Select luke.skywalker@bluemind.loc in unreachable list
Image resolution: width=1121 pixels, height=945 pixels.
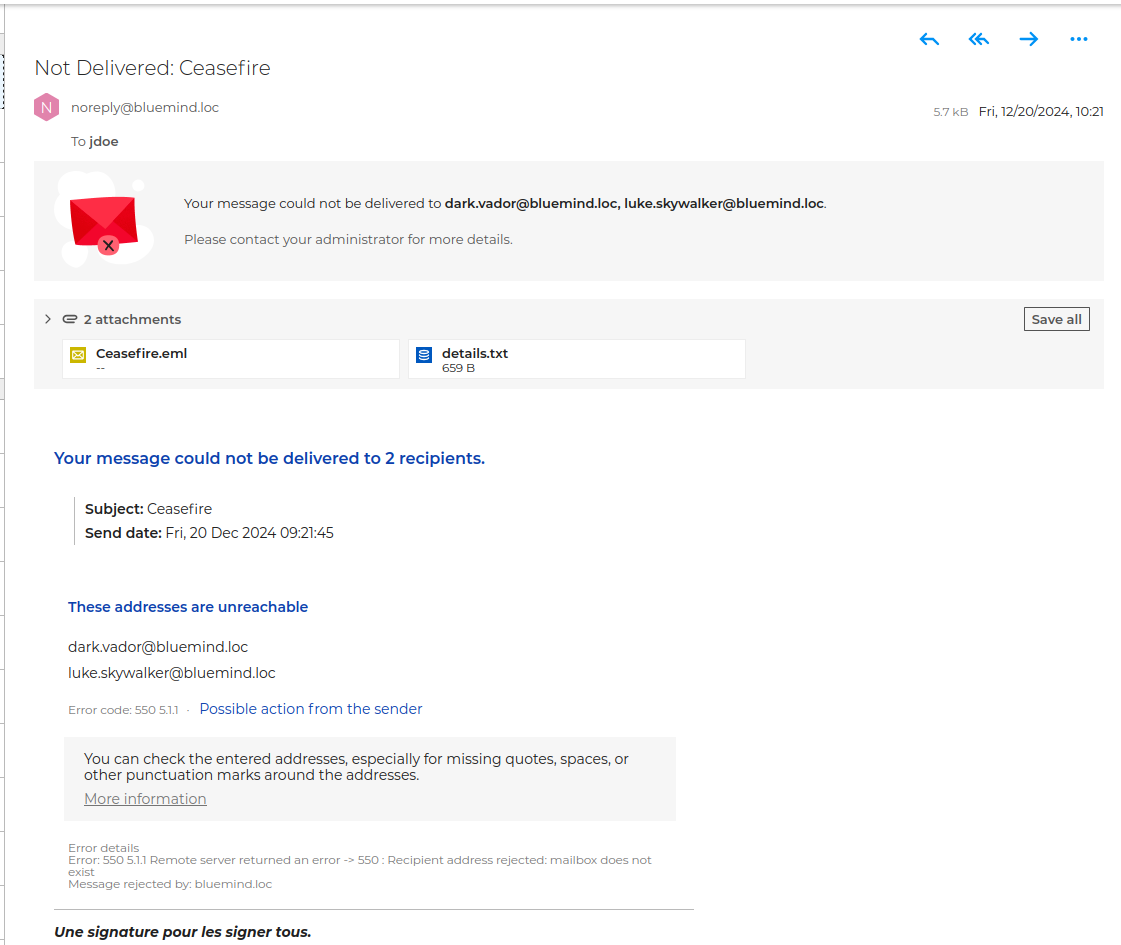tap(171, 673)
